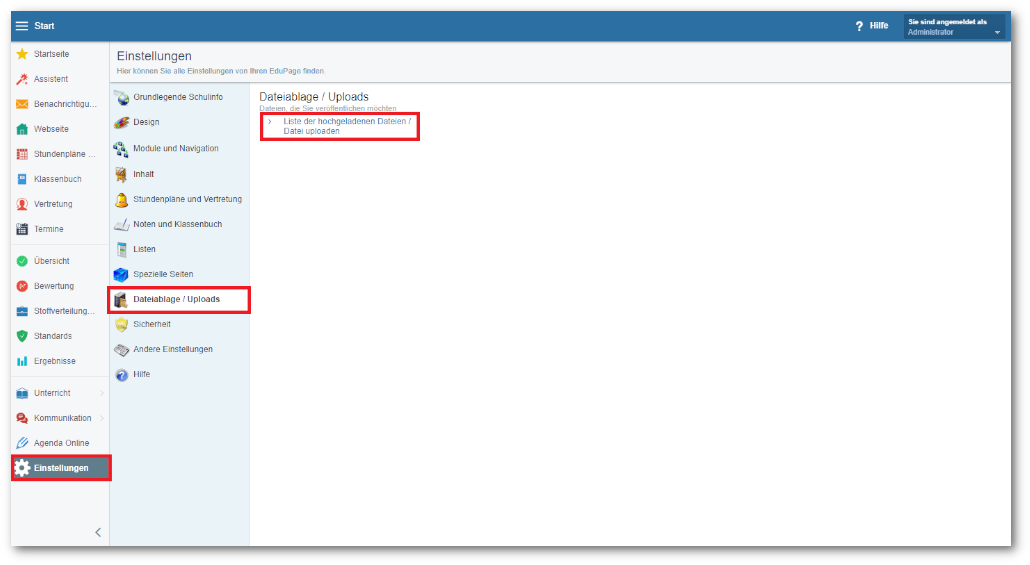The height and width of the screenshot is (565, 1030).
Task: Click the Stundenpläne grid icon
Action: (22, 154)
